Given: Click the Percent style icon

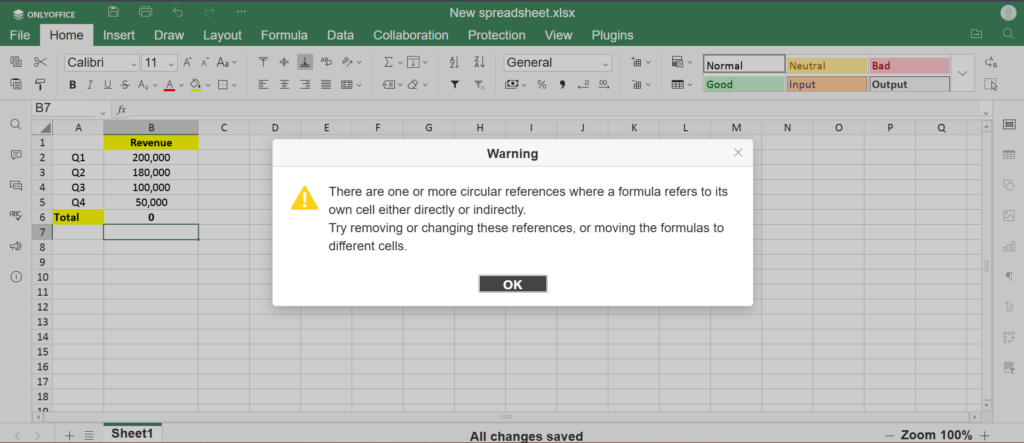Looking at the screenshot, I should pyautogui.click(x=542, y=85).
